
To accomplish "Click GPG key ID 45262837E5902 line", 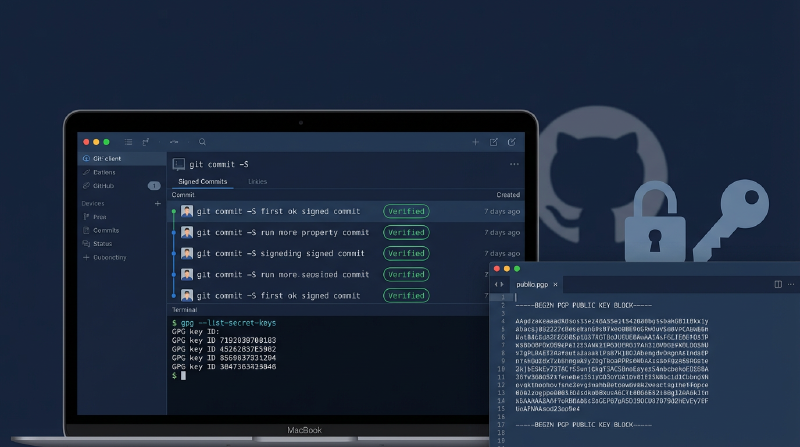I will point(224,349).
